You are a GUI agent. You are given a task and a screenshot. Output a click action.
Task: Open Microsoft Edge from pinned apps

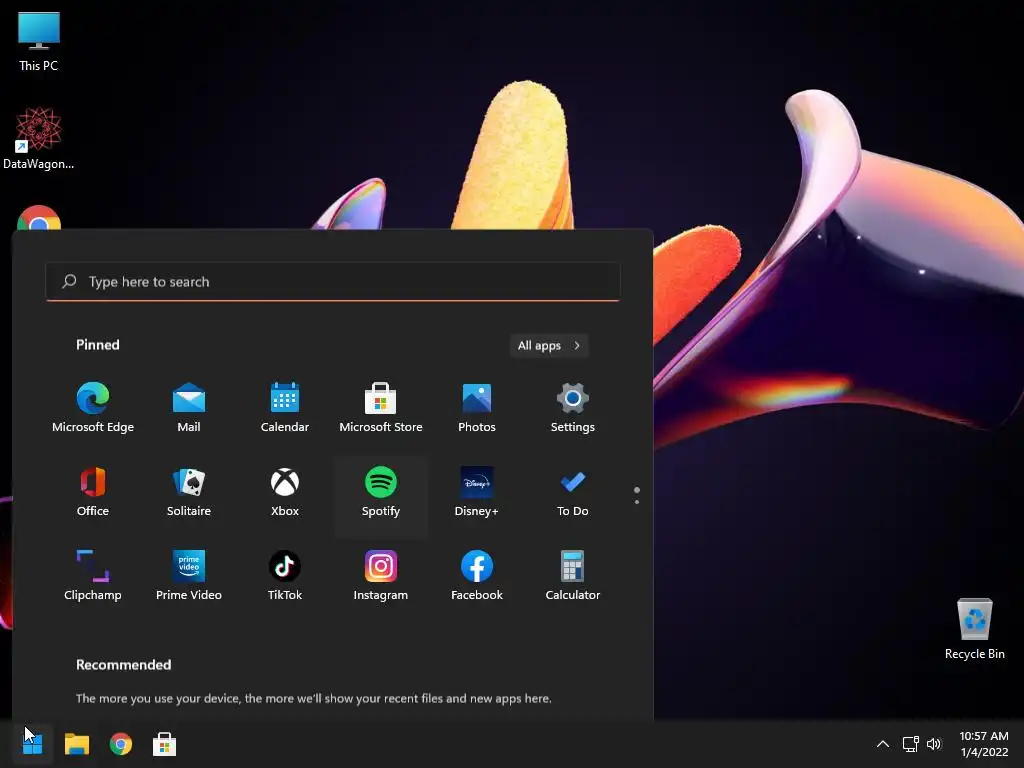(x=93, y=408)
